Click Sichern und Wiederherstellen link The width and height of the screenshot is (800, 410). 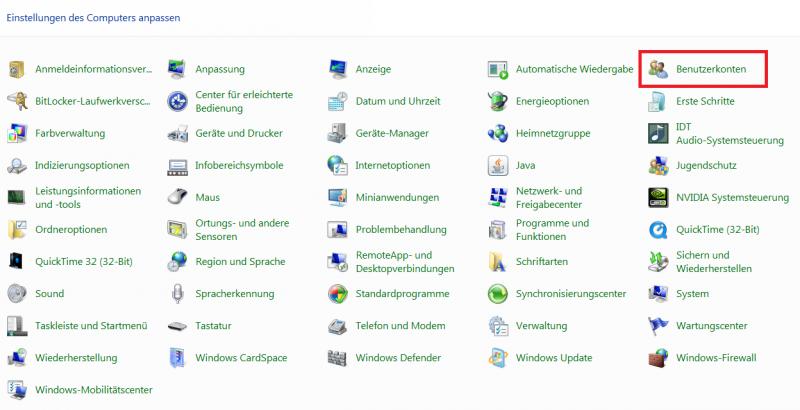click(x=714, y=262)
